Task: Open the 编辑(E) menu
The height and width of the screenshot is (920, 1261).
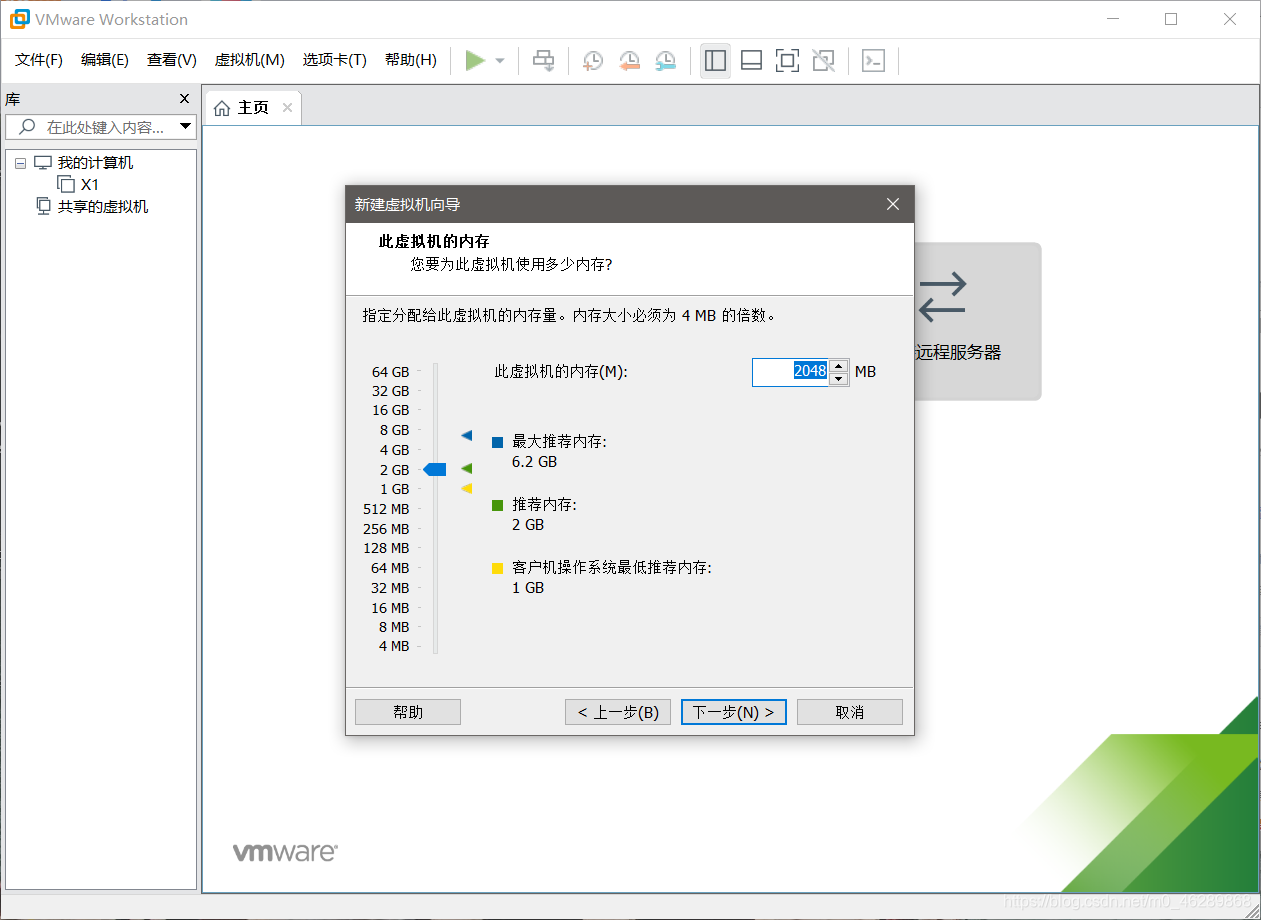Action: 105,60
